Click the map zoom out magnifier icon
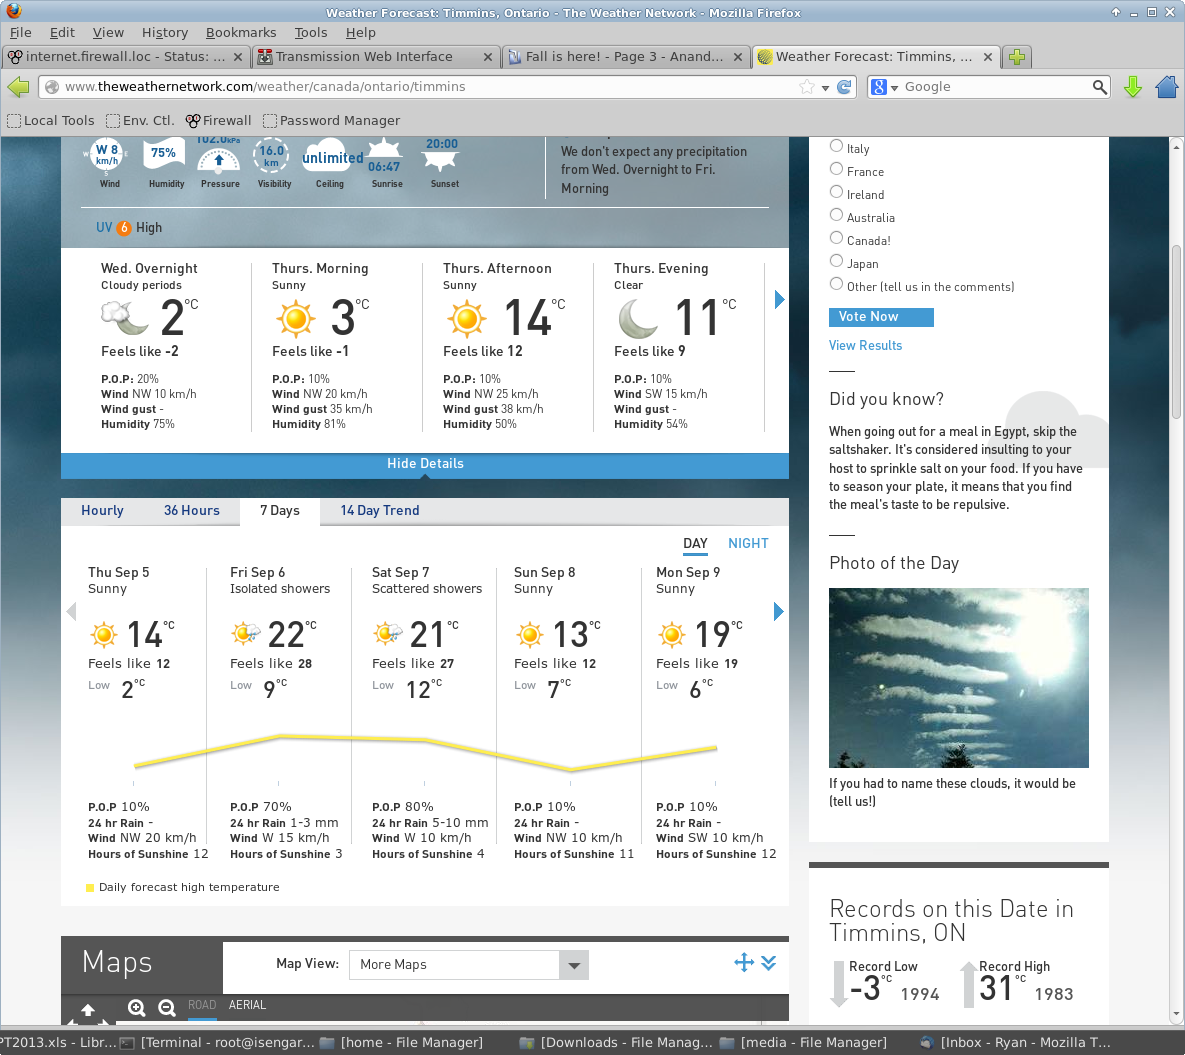The width and height of the screenshot is (1185, 1055). (167, 1008)
